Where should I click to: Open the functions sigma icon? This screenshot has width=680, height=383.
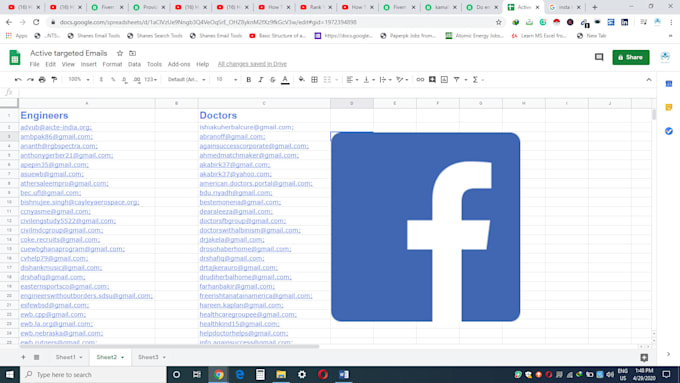pyautogui.click(x=477, y=80)
